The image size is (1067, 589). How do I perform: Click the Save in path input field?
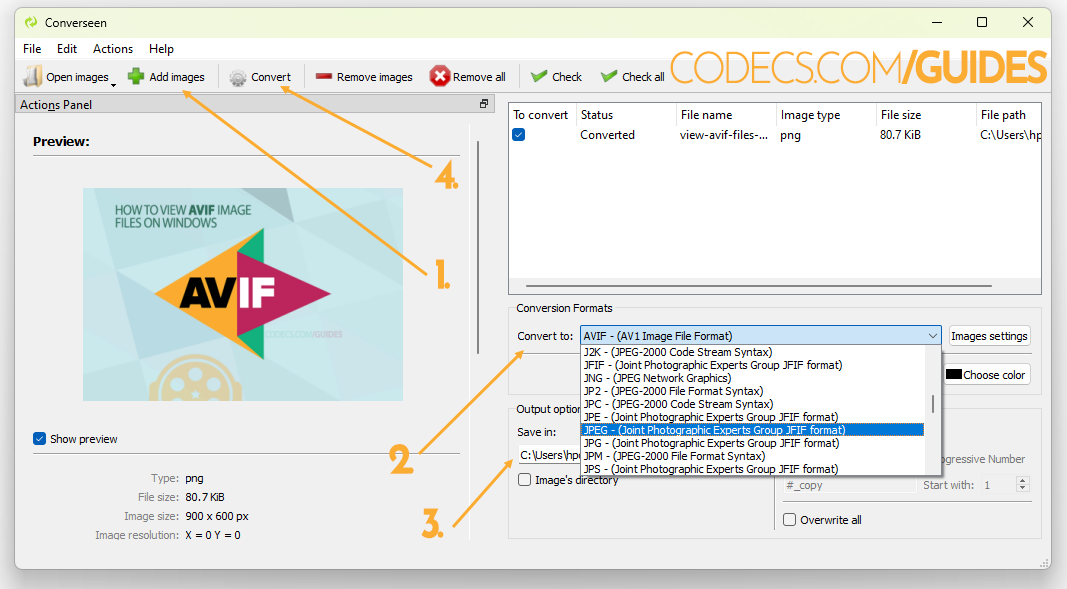click(549, 455)
